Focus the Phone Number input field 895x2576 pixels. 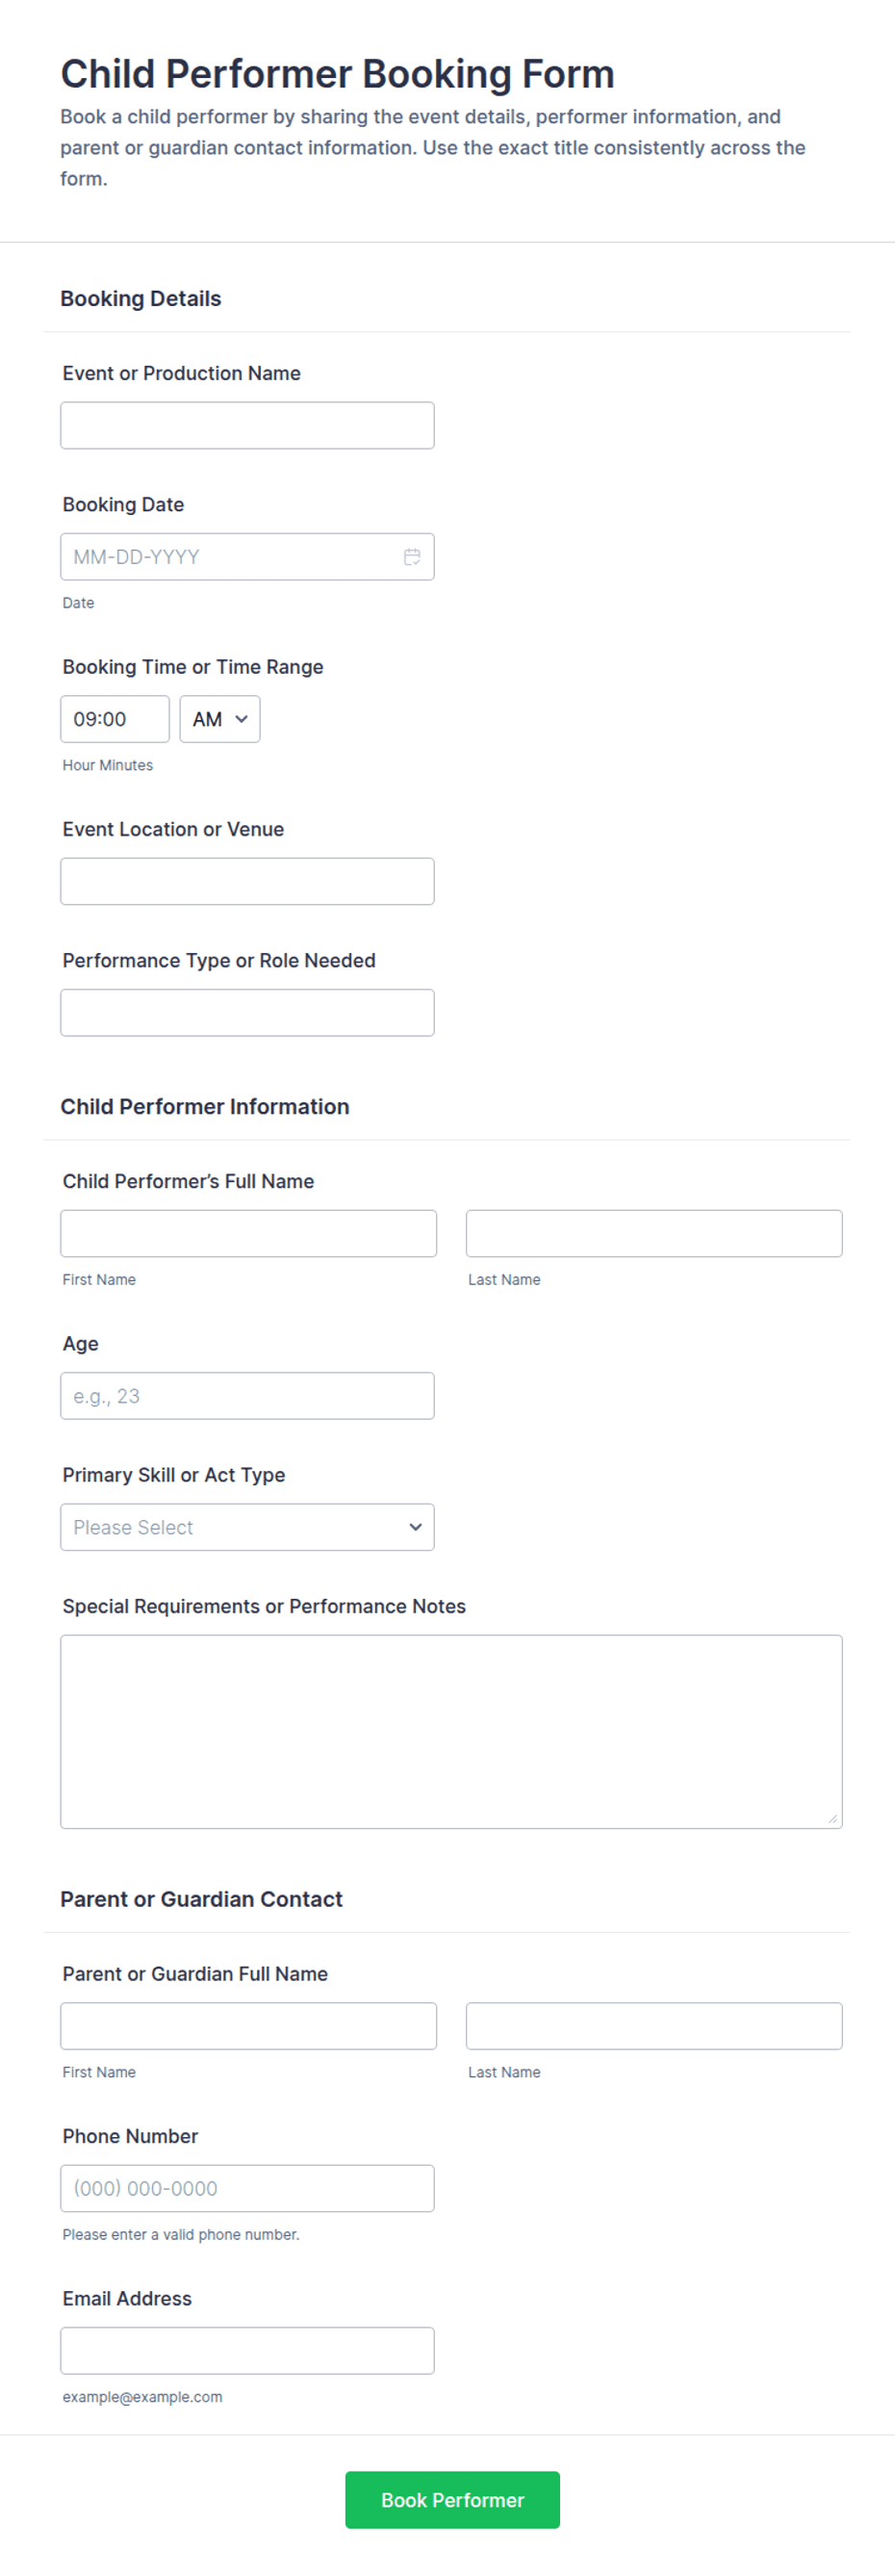(247, 2188)
